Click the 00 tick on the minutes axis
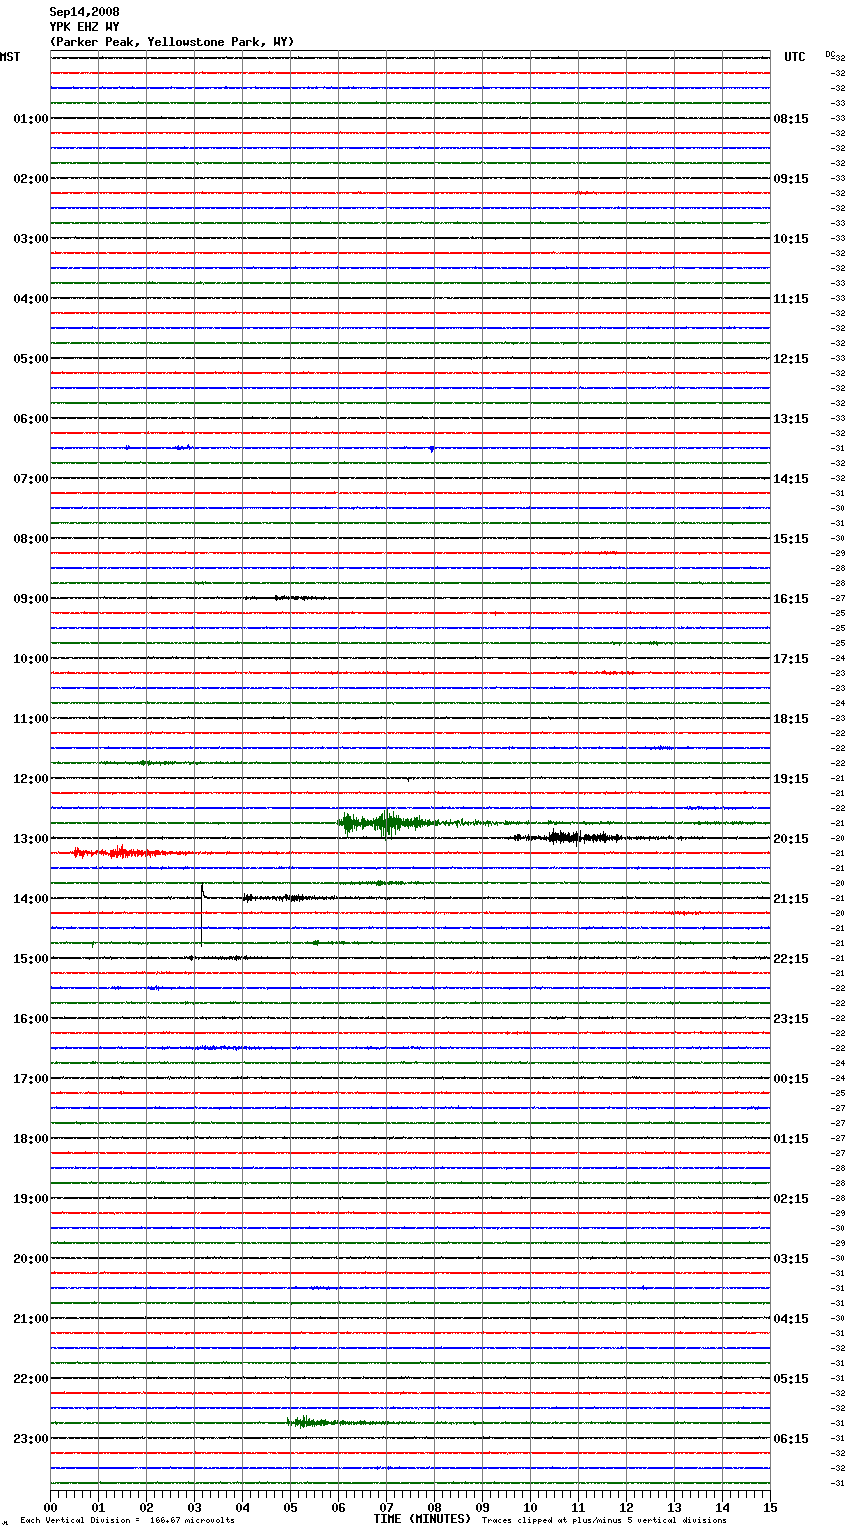 point(50,1506)
